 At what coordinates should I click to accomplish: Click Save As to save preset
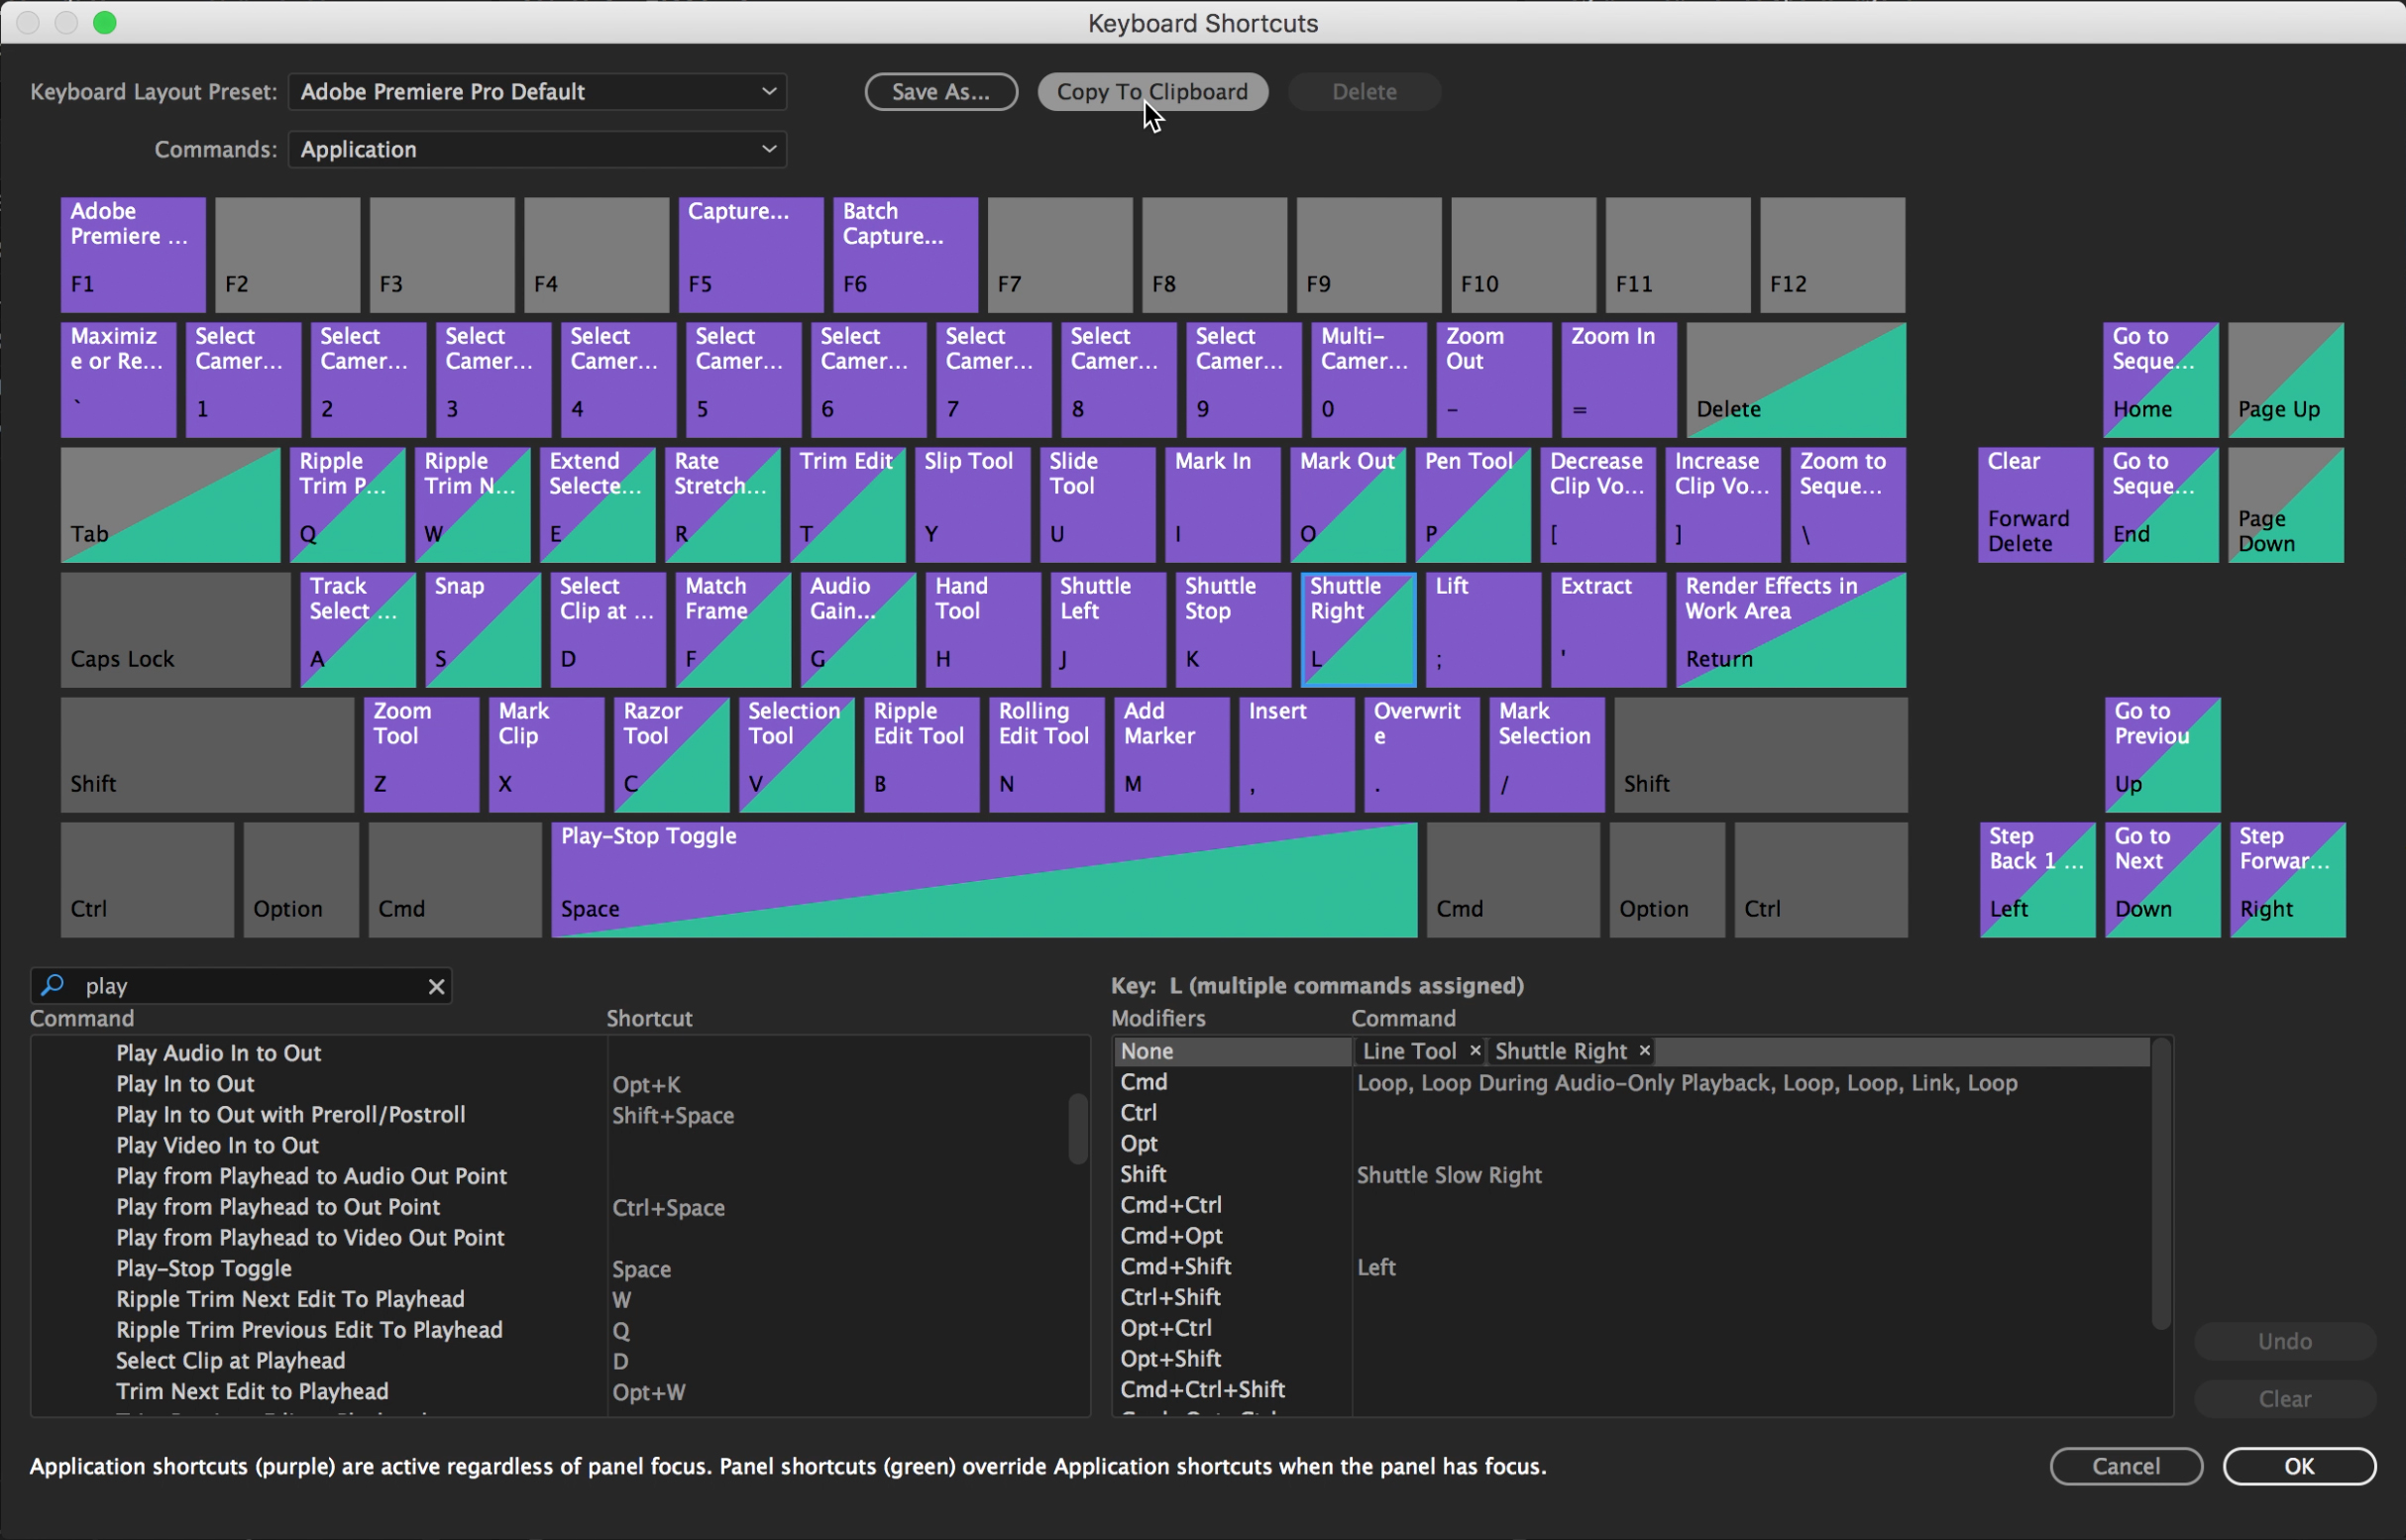click(941, 89)
